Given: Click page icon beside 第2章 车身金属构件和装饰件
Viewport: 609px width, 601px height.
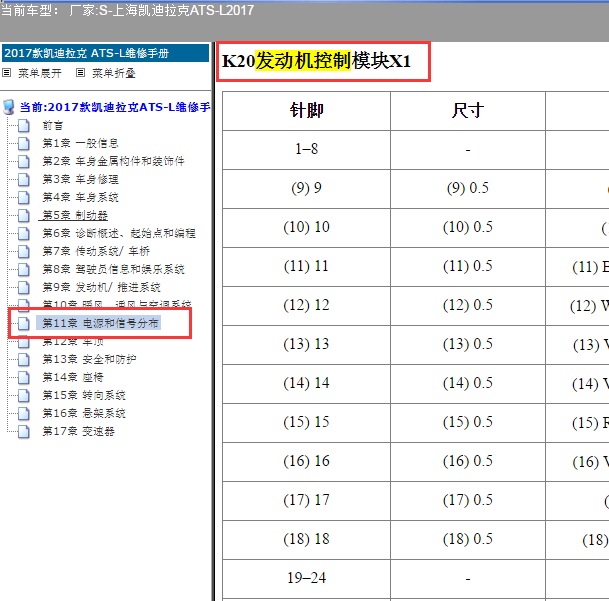Looking at the screenshot, I should [24, 161].
